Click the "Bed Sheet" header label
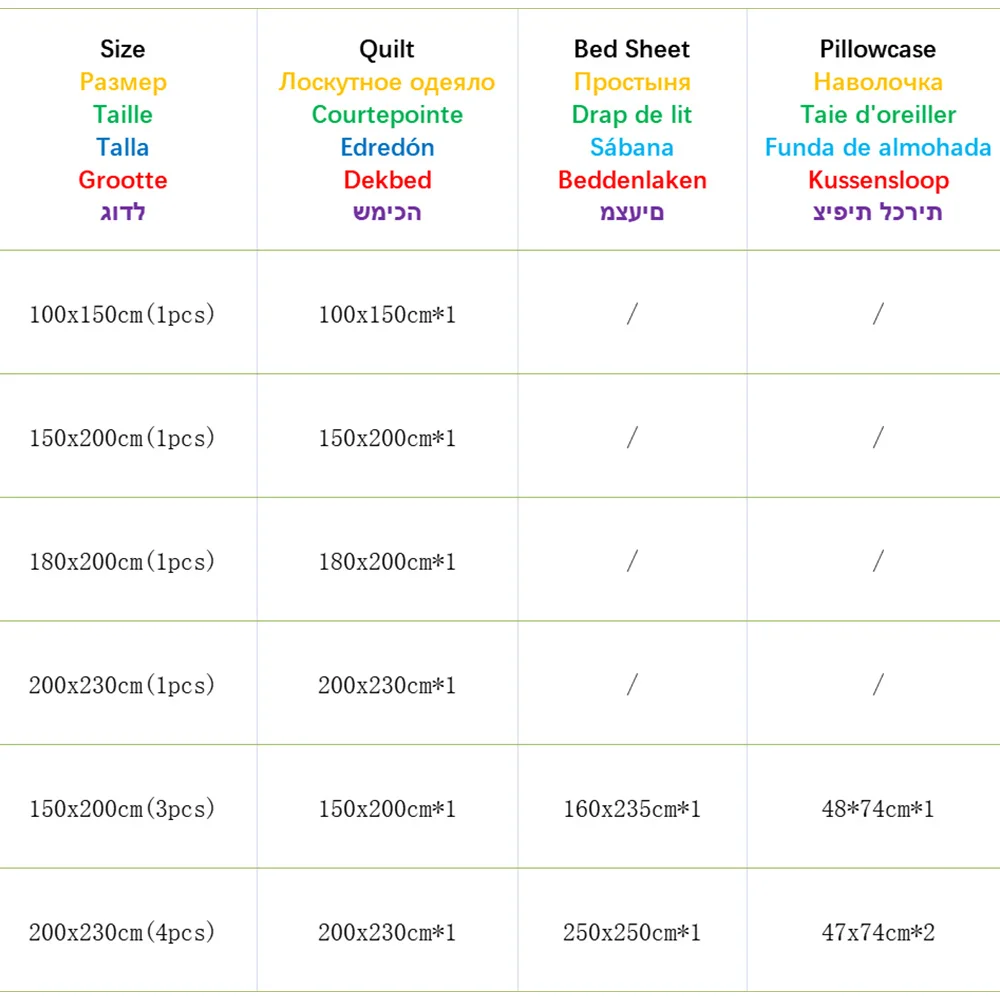This screenshot has height=1000, width=1000. (x=632, y=49)
